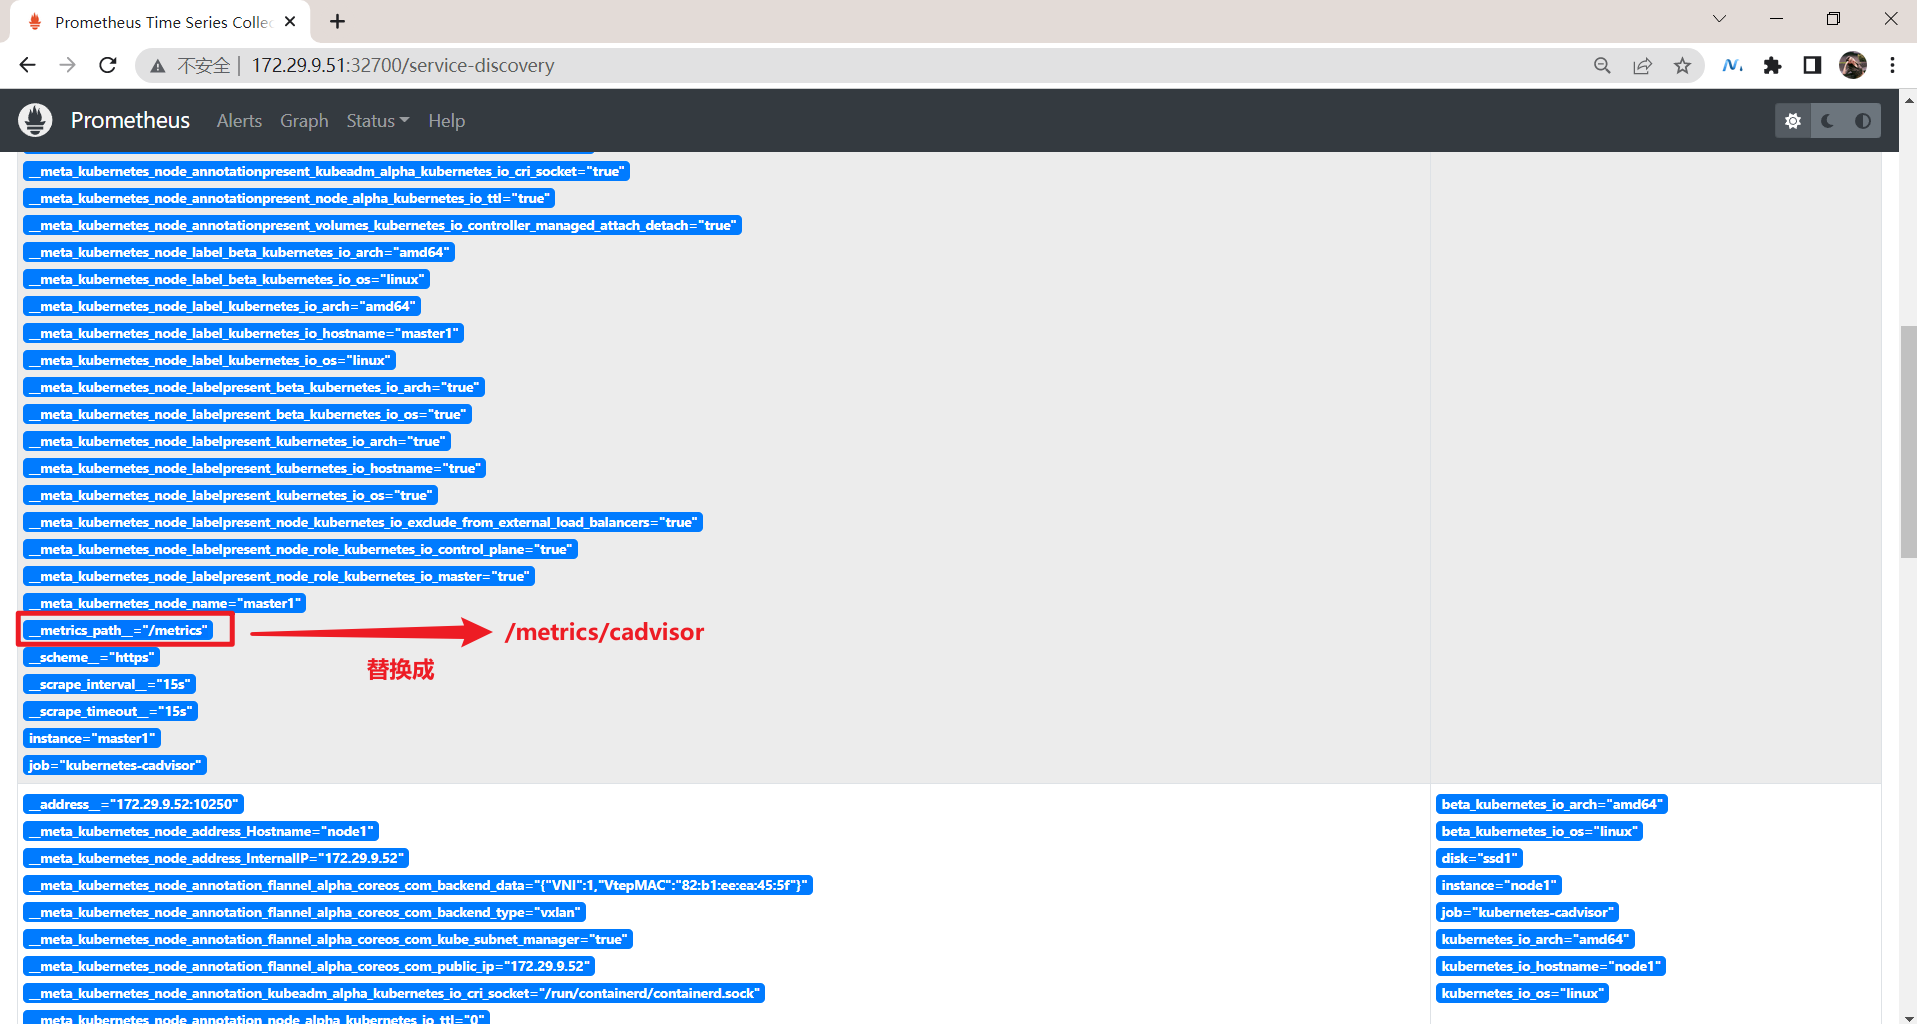Click label beta_kubernetes_io_arch="amd64" in target labels

pos(1552,804)
